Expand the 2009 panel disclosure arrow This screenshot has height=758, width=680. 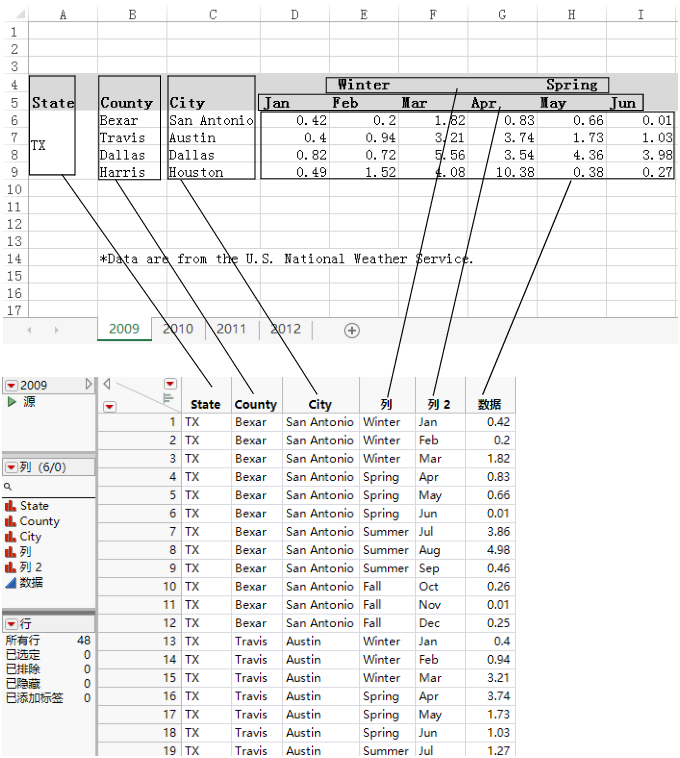[x=88, y=384]
